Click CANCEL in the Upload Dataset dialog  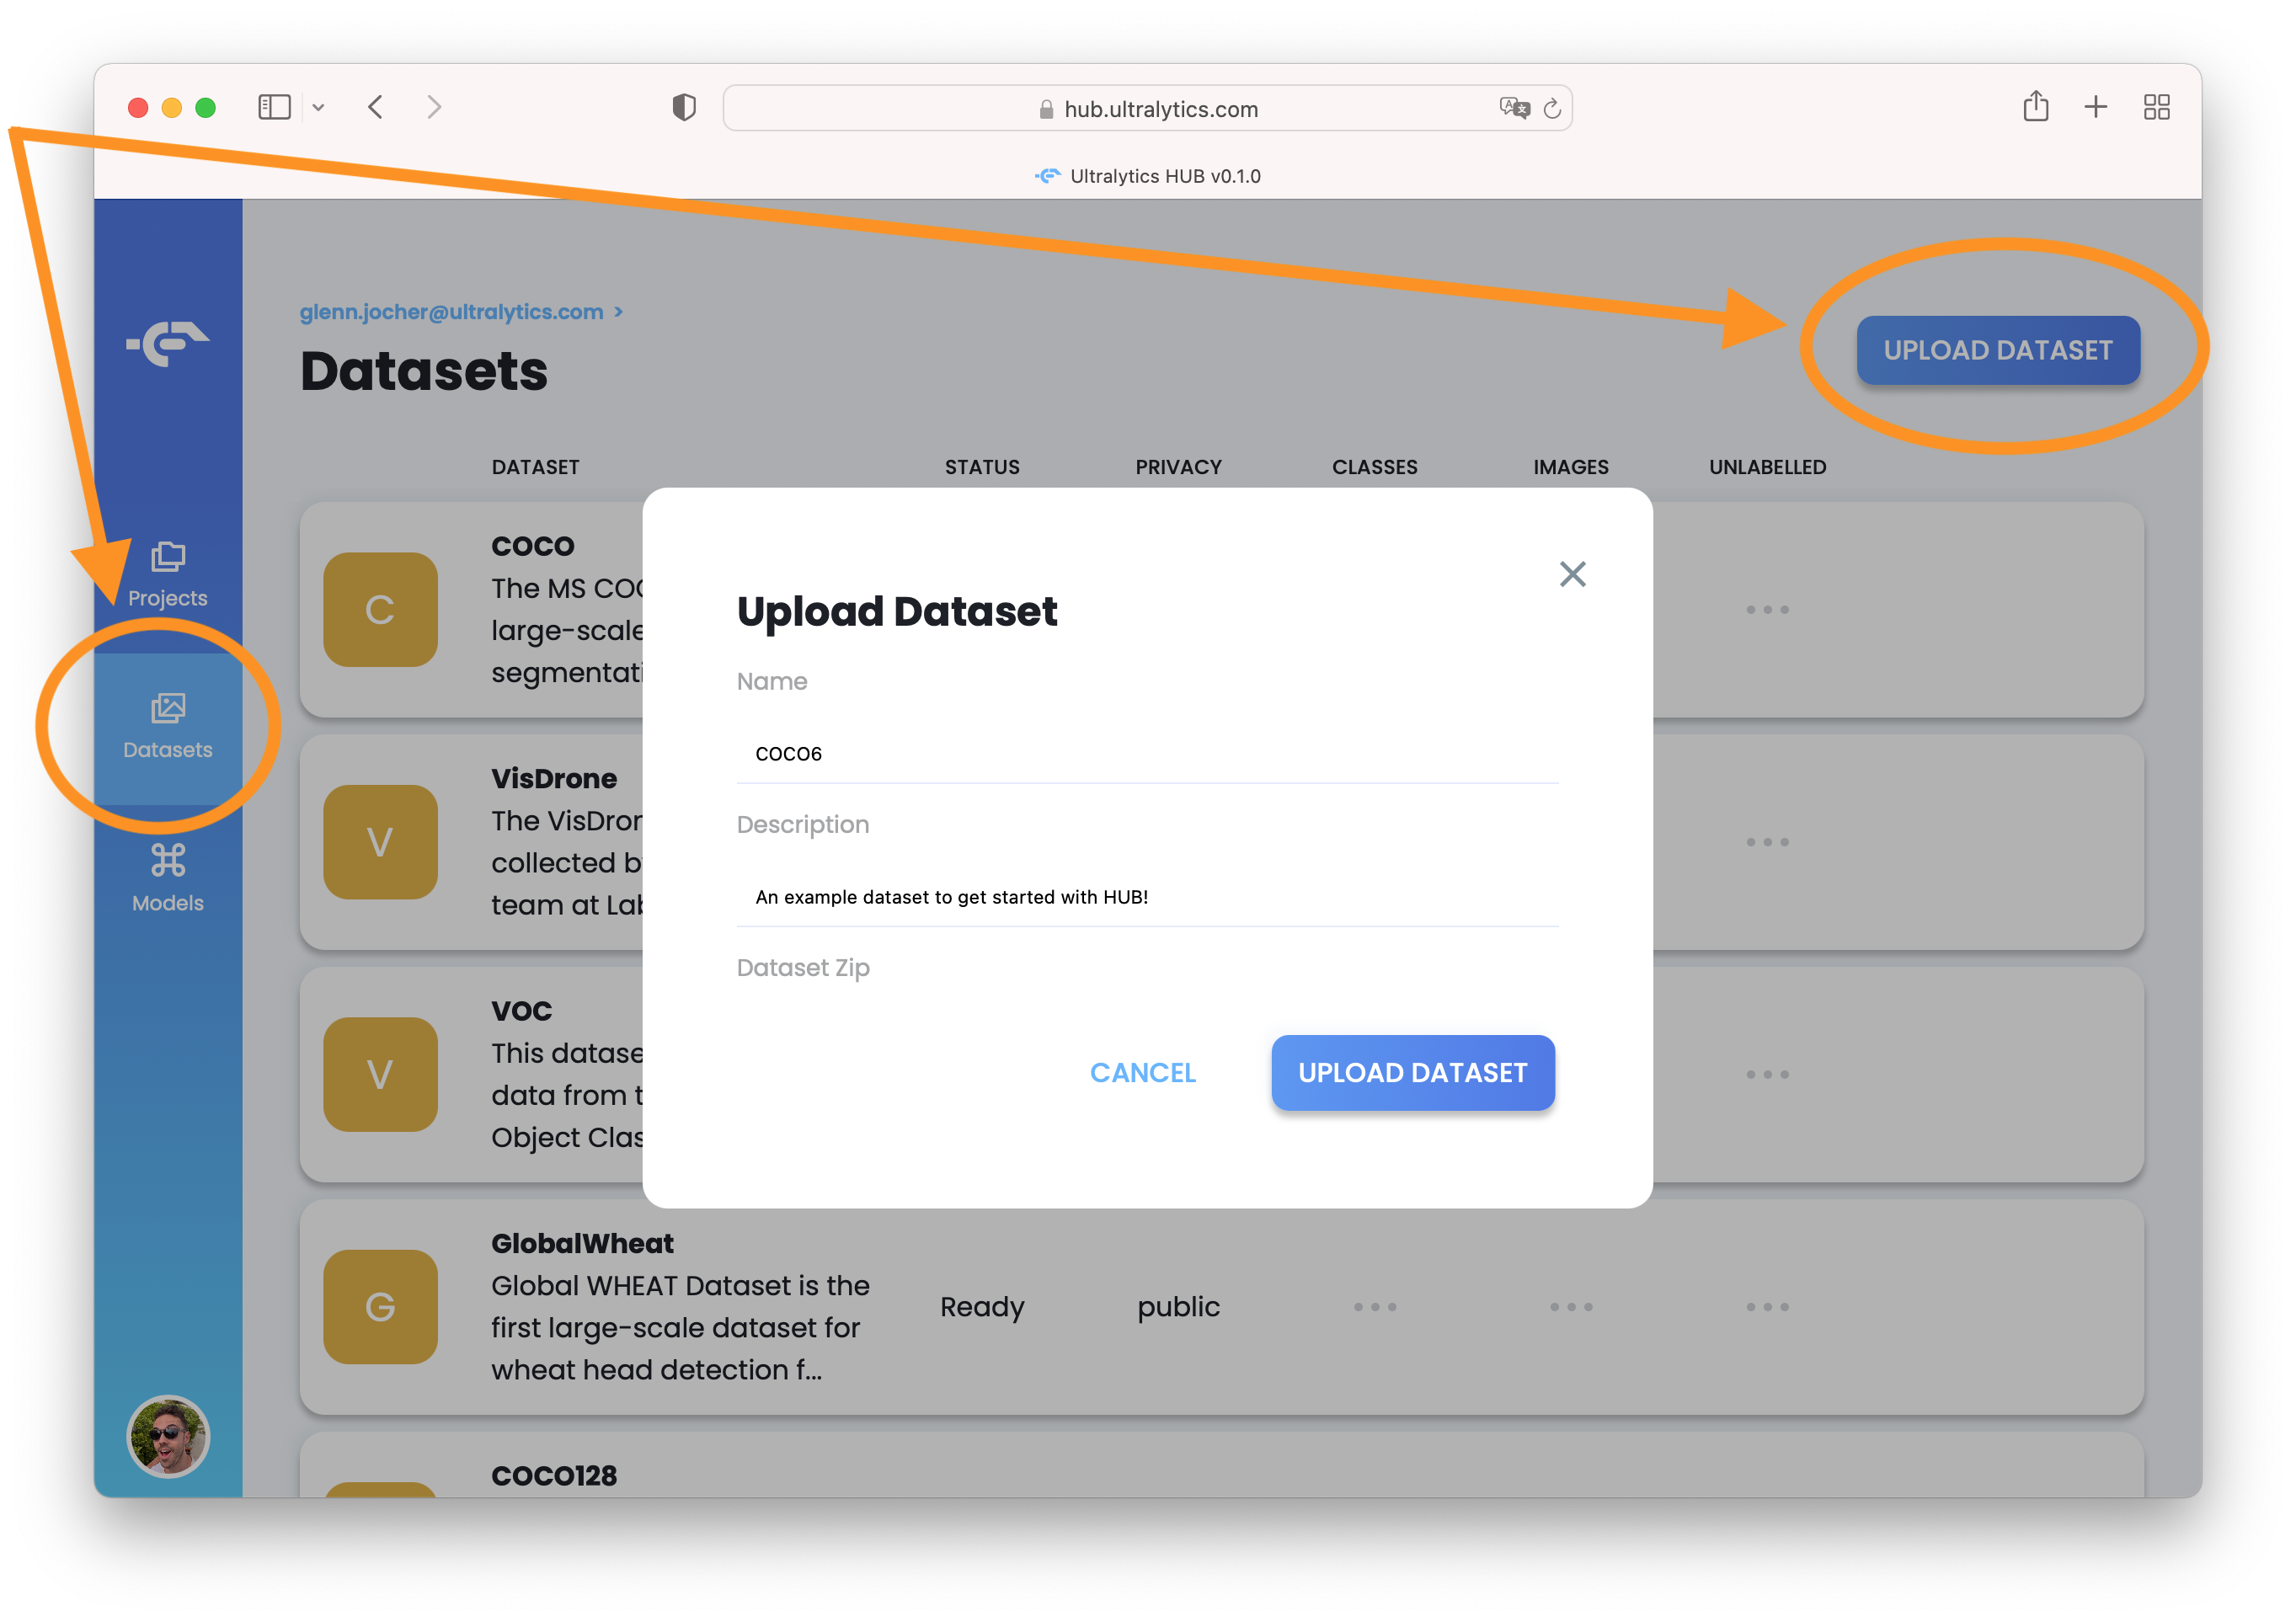[x=1143, y=1072]
